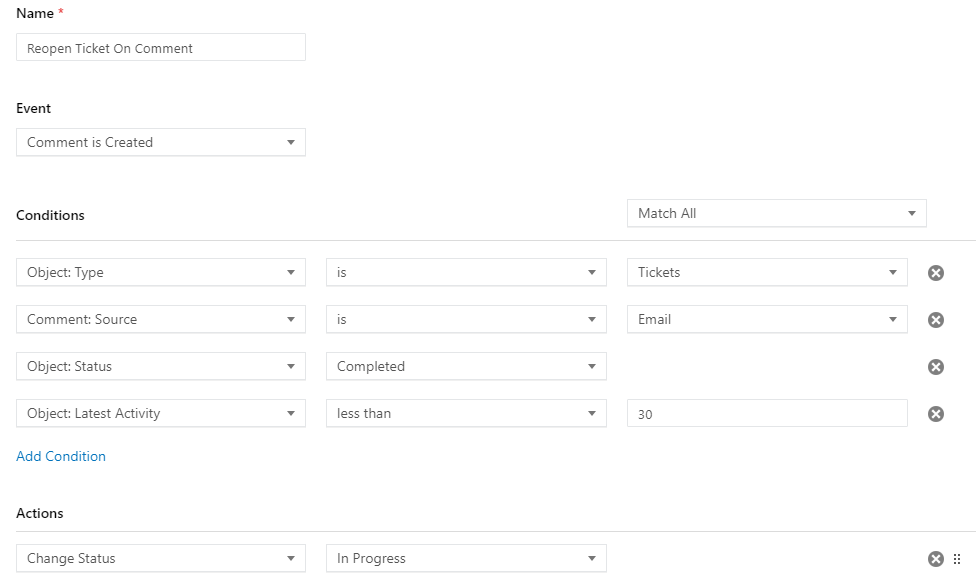
Task: Open the 'less than' operator dropdown
Action: coord(466,413)
